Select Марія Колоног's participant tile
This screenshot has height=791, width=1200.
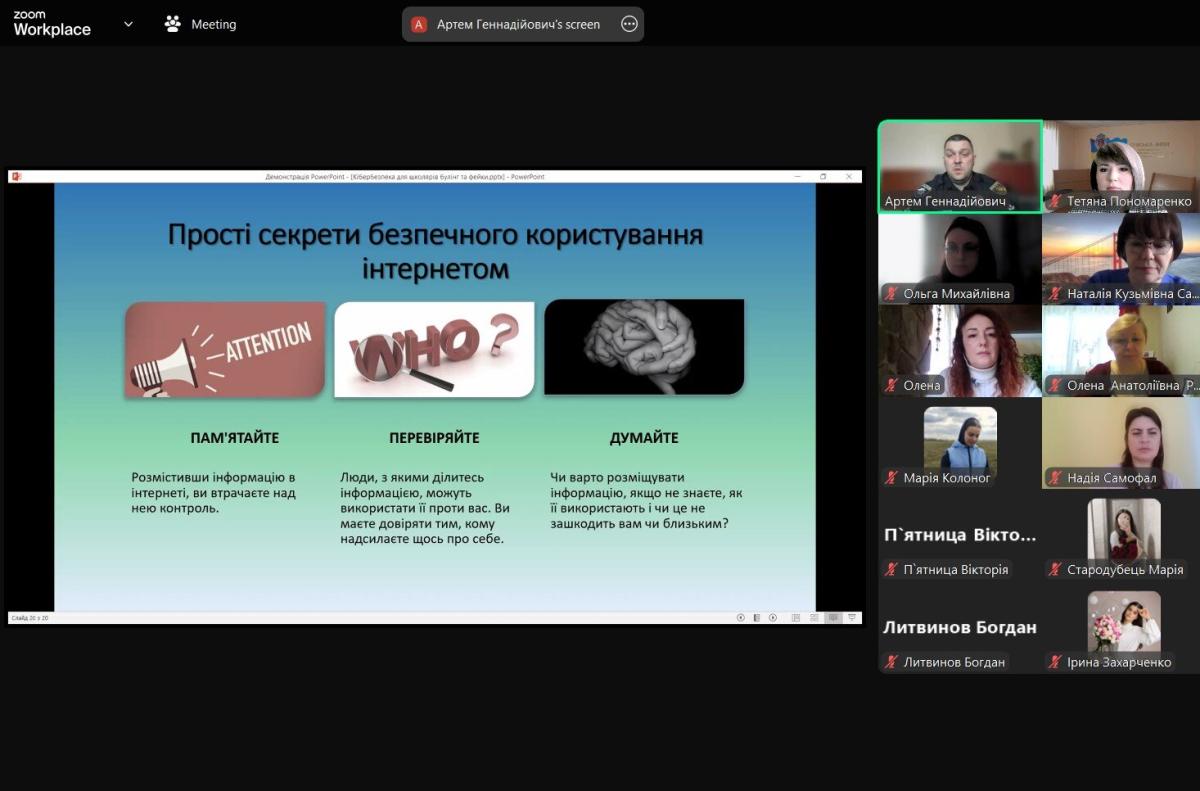959,442
